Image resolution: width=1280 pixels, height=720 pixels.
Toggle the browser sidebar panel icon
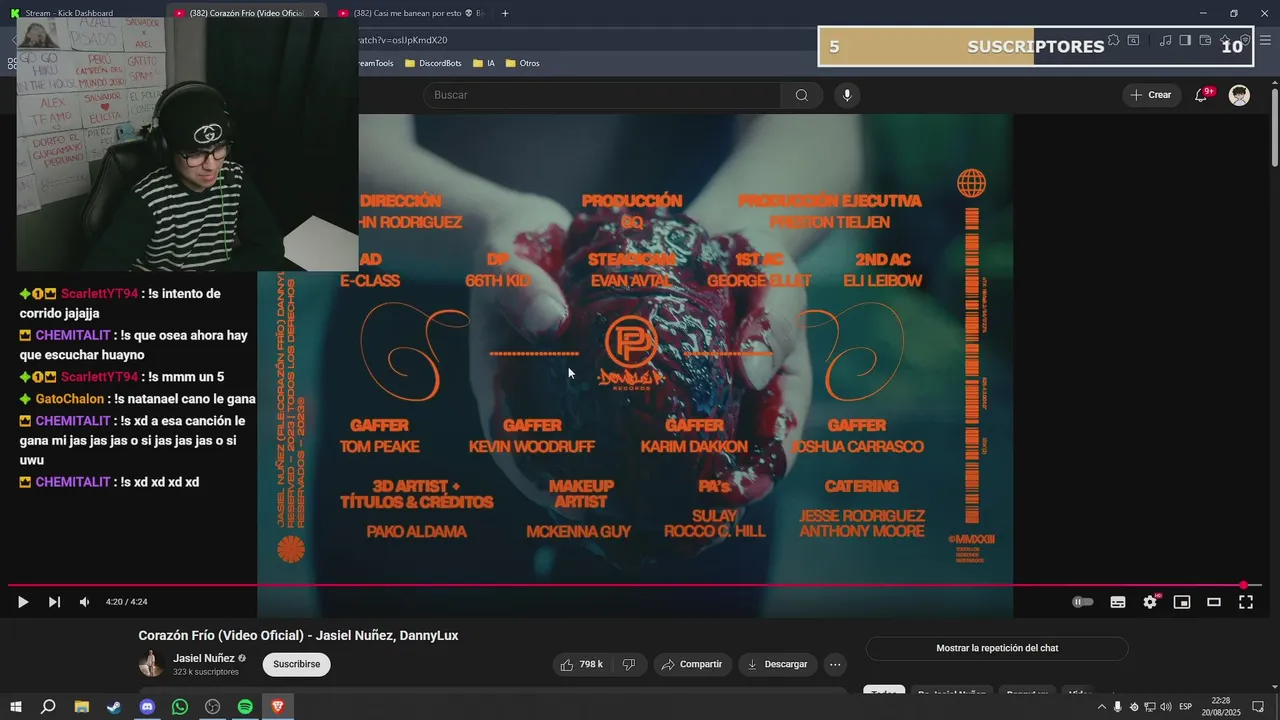coord(1185,40)
